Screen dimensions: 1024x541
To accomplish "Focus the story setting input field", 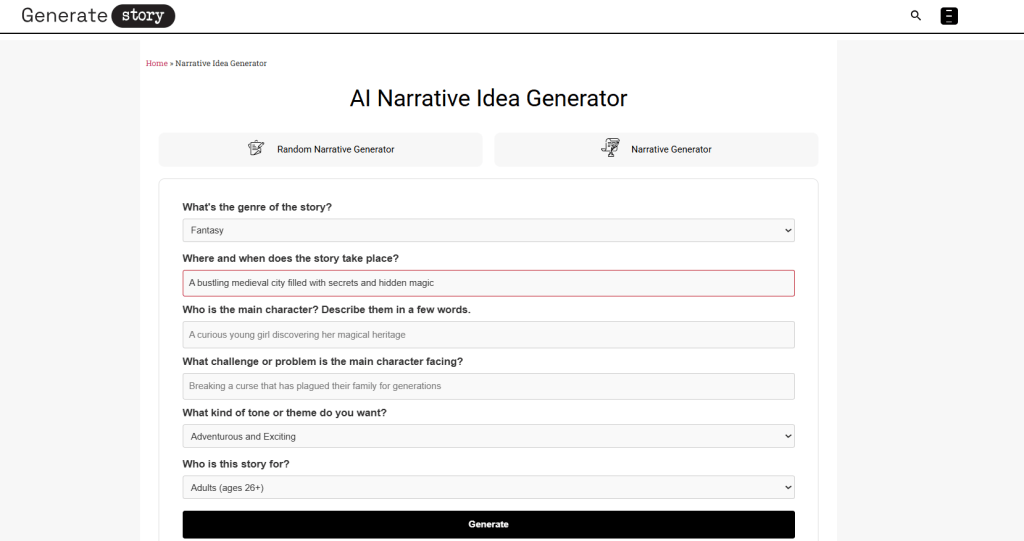I will [x=488, y=283].
